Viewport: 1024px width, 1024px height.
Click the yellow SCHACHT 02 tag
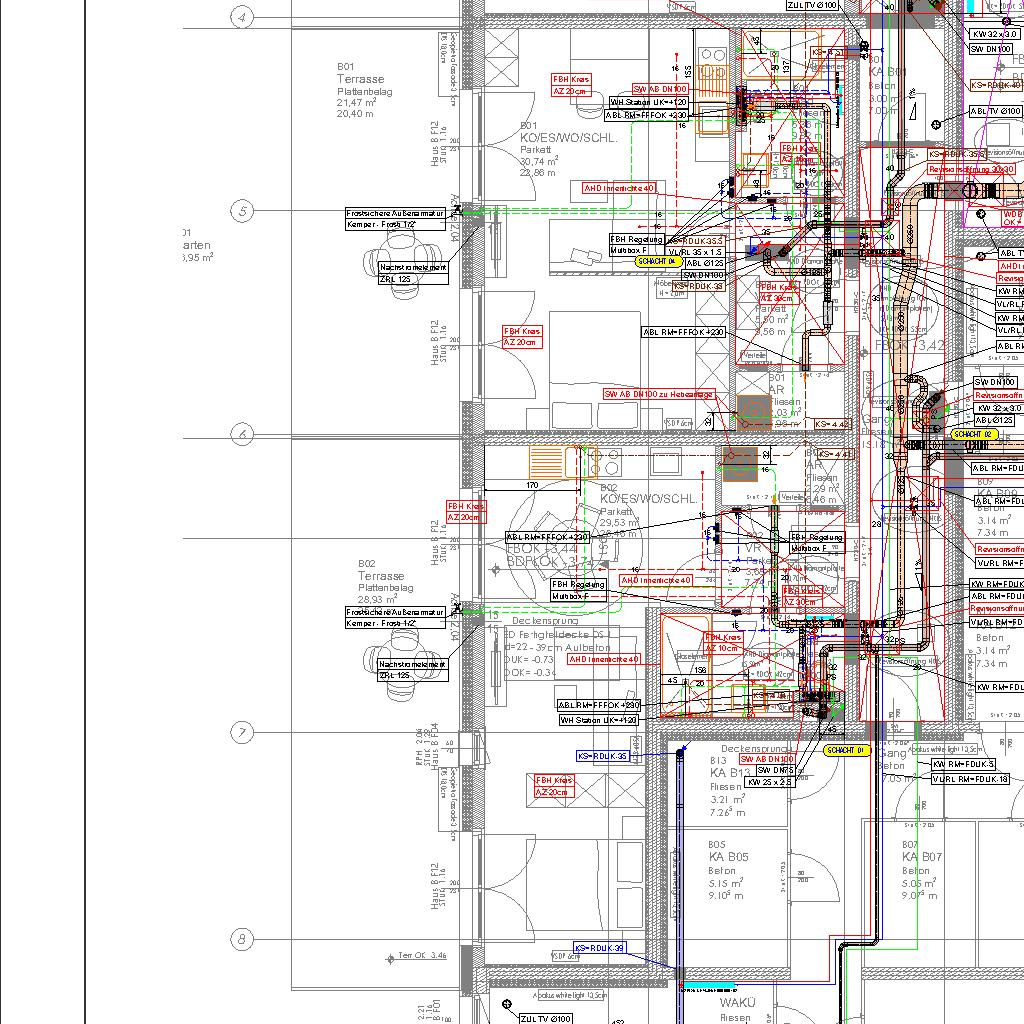[x=975, y=435]
